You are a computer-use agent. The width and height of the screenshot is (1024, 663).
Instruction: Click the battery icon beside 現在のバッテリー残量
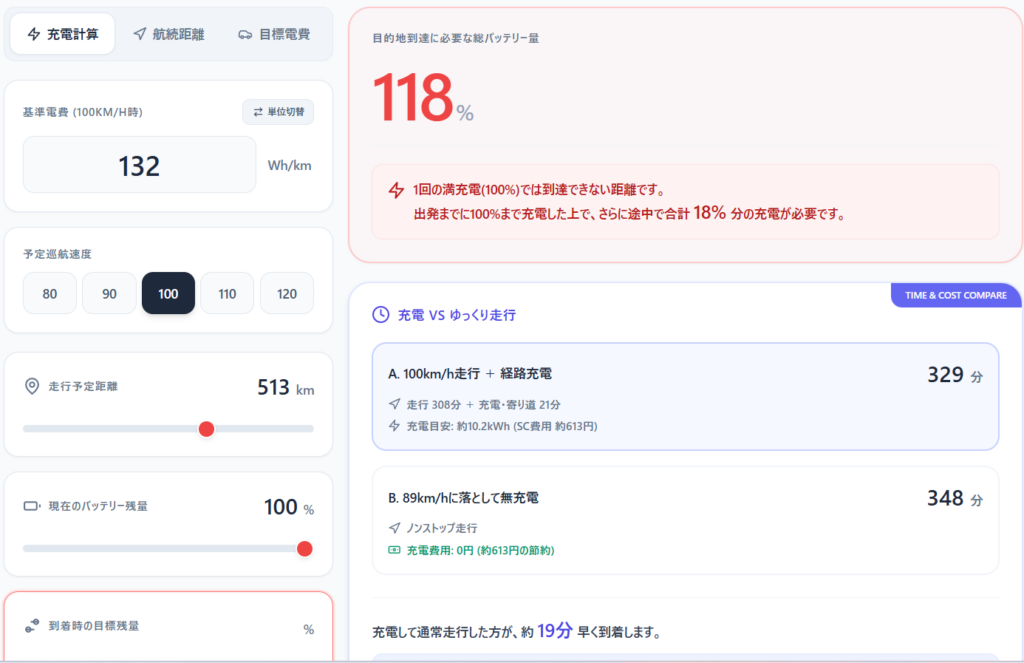(x=32, y=506)
